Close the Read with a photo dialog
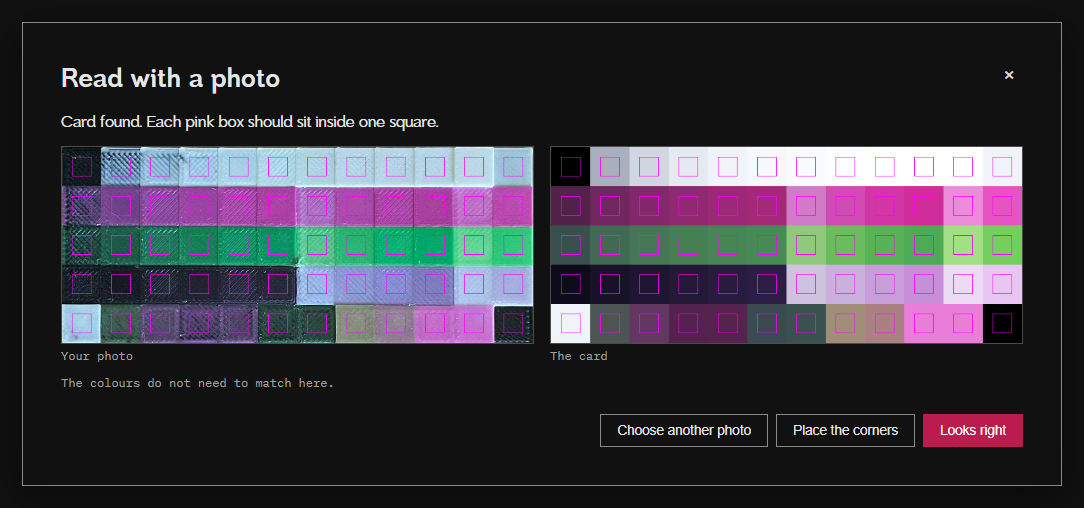Screen dimensions: 1084x508 [x=1009, y=75]
